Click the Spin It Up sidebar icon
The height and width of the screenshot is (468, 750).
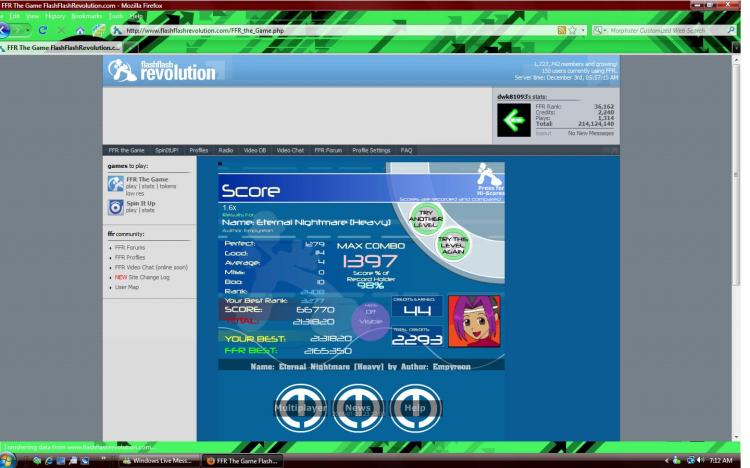click(x=115, y=207)
